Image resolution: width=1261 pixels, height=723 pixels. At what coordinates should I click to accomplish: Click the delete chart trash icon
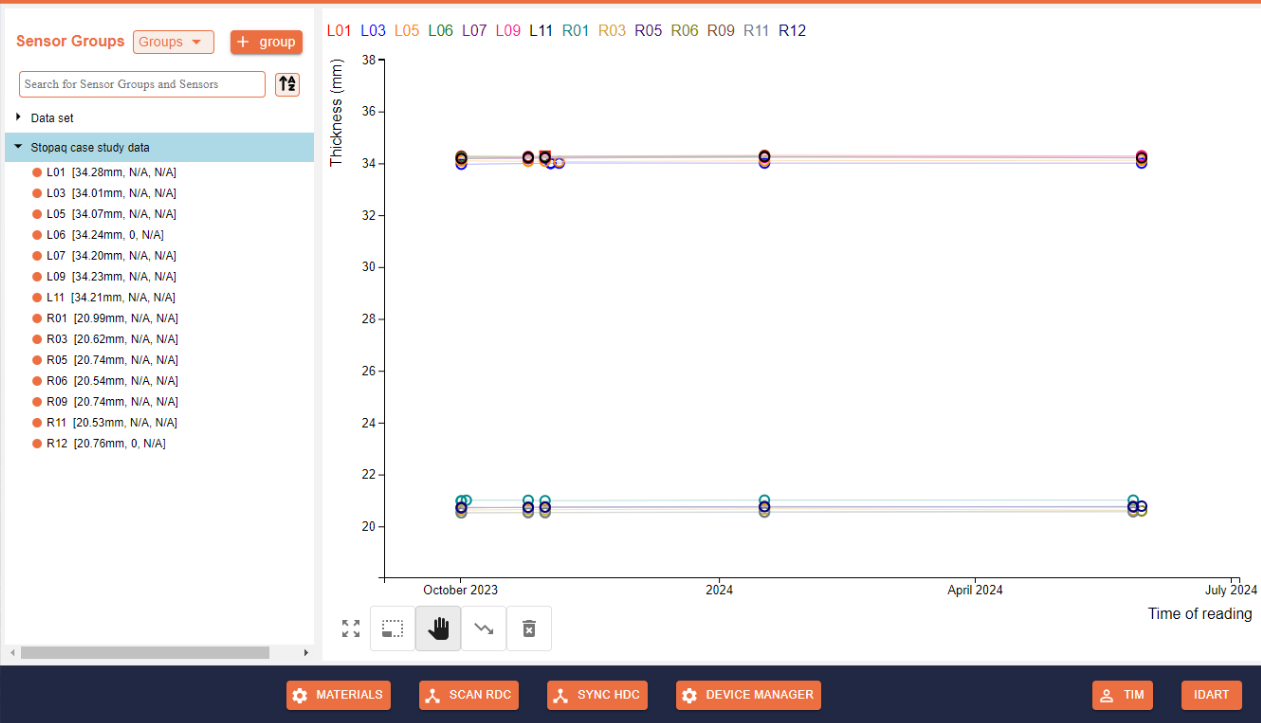pyautogui.click(x=529, y=628)
